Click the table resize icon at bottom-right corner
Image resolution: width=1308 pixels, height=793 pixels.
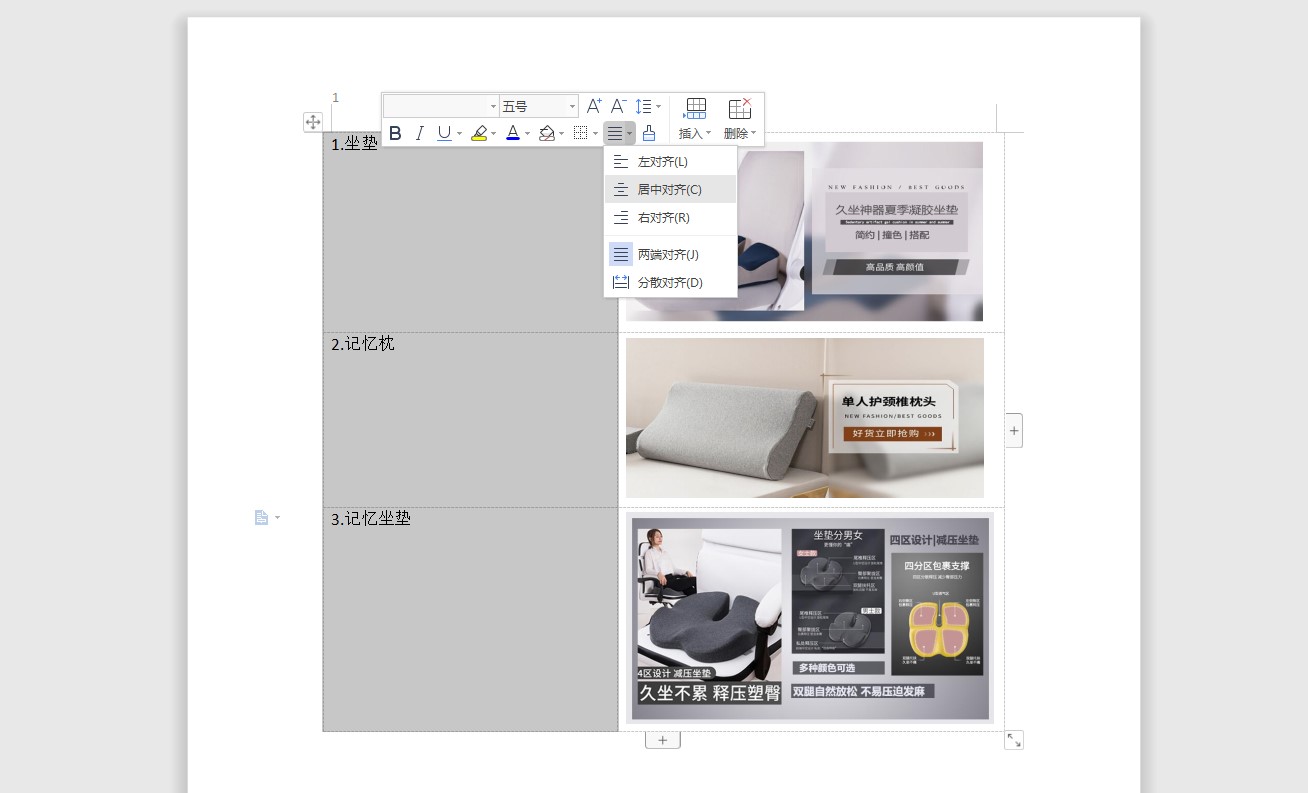1015,739
